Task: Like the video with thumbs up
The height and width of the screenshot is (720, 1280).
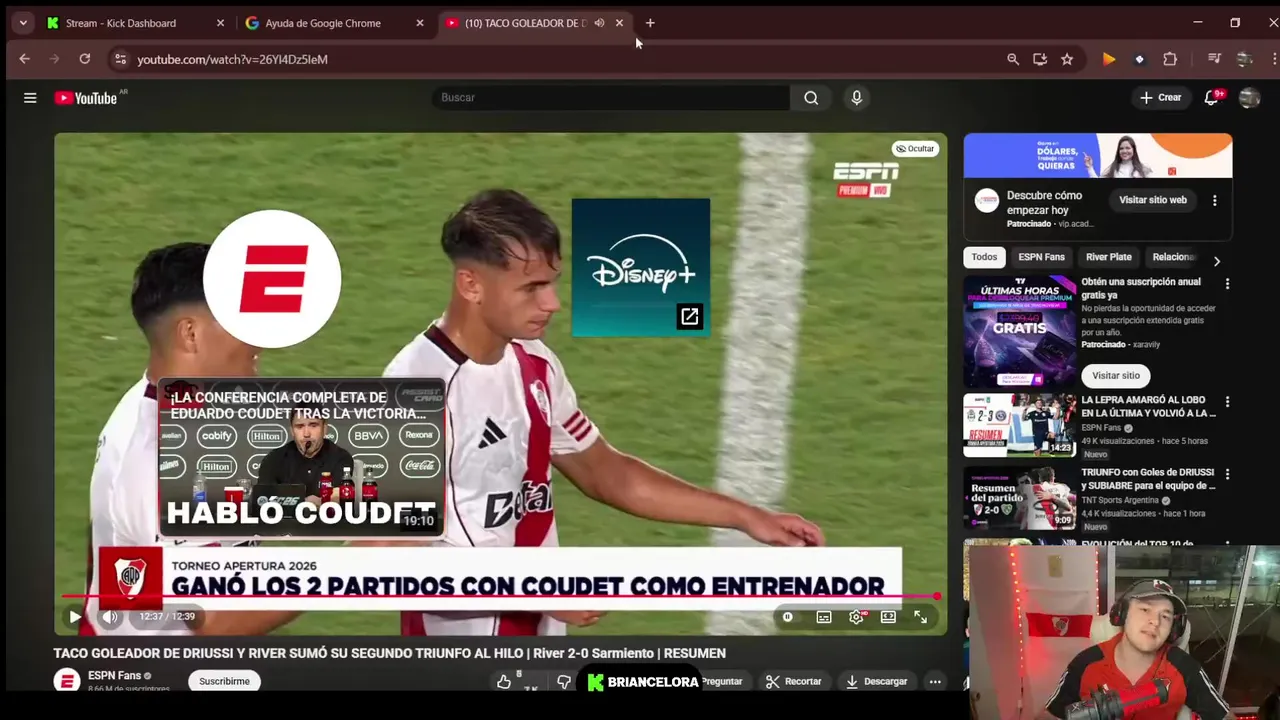Action: 504,681
